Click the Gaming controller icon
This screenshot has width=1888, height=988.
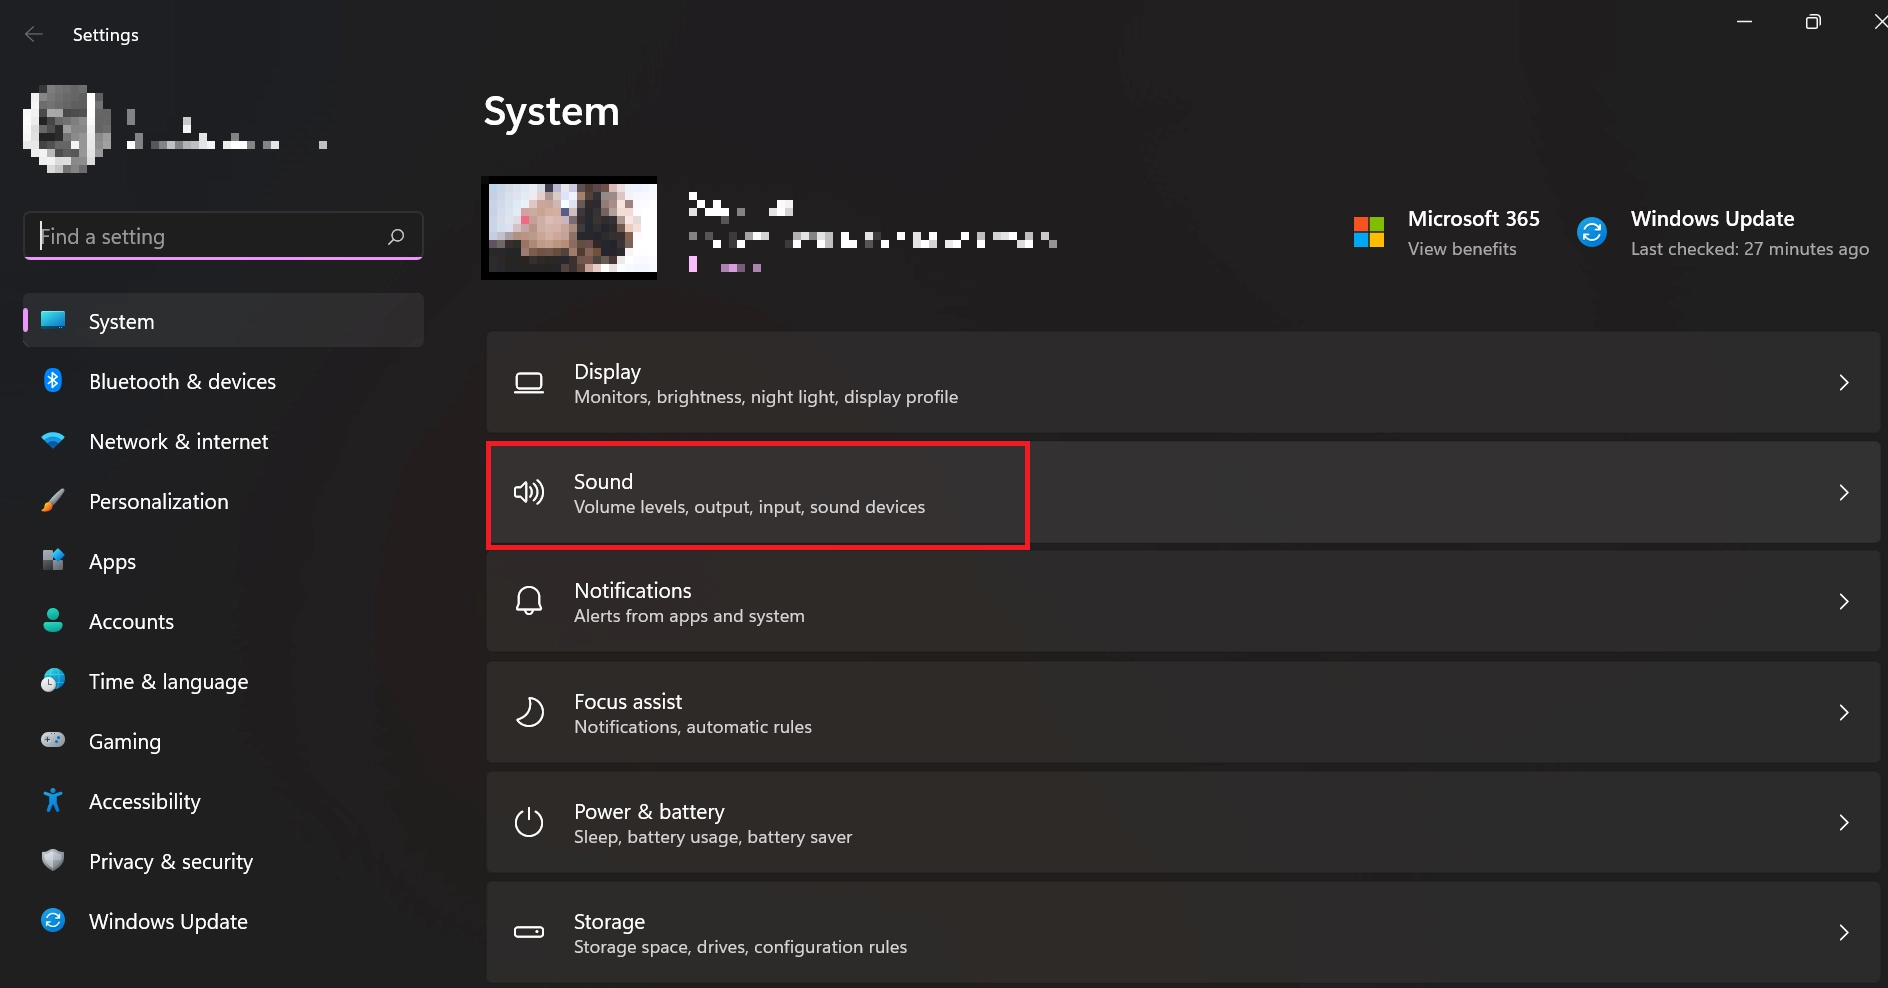pyautogui.click(x=52, y=741)
